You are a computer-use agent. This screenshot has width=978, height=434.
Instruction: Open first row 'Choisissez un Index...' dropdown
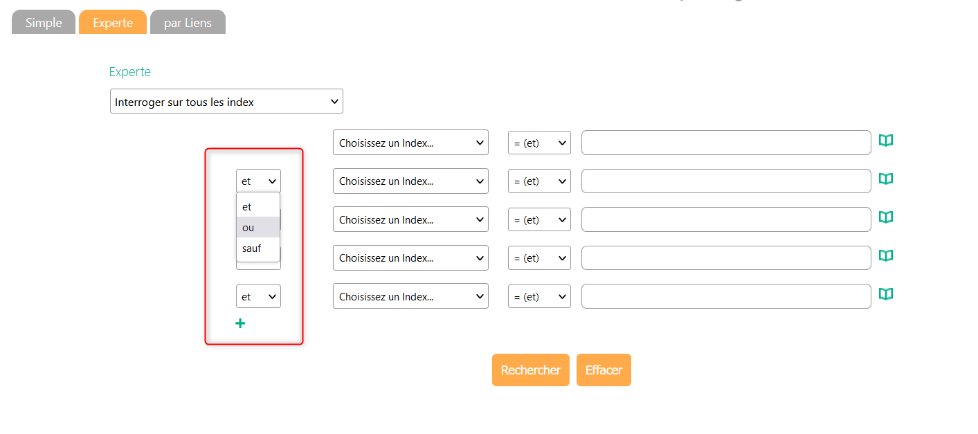(x=410, y=143)
